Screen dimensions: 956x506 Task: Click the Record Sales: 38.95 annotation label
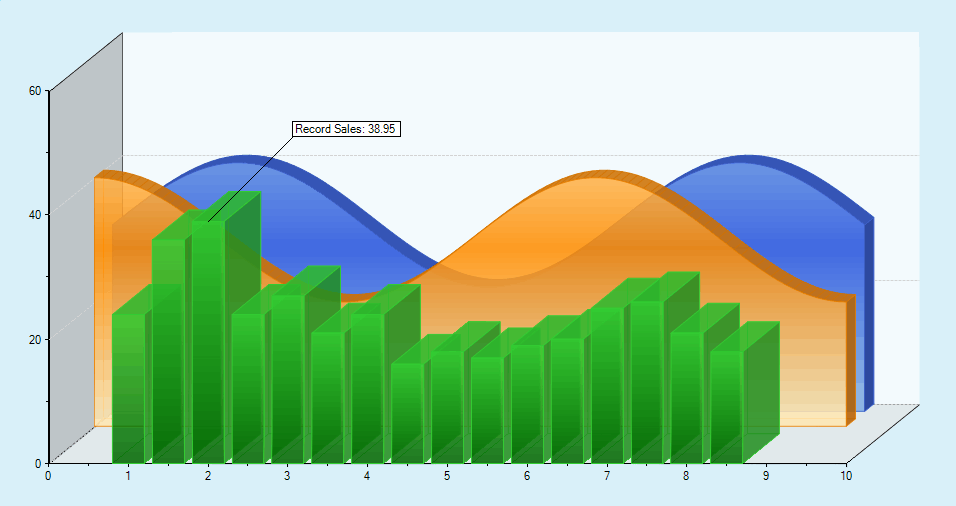[x=346, y=129]
